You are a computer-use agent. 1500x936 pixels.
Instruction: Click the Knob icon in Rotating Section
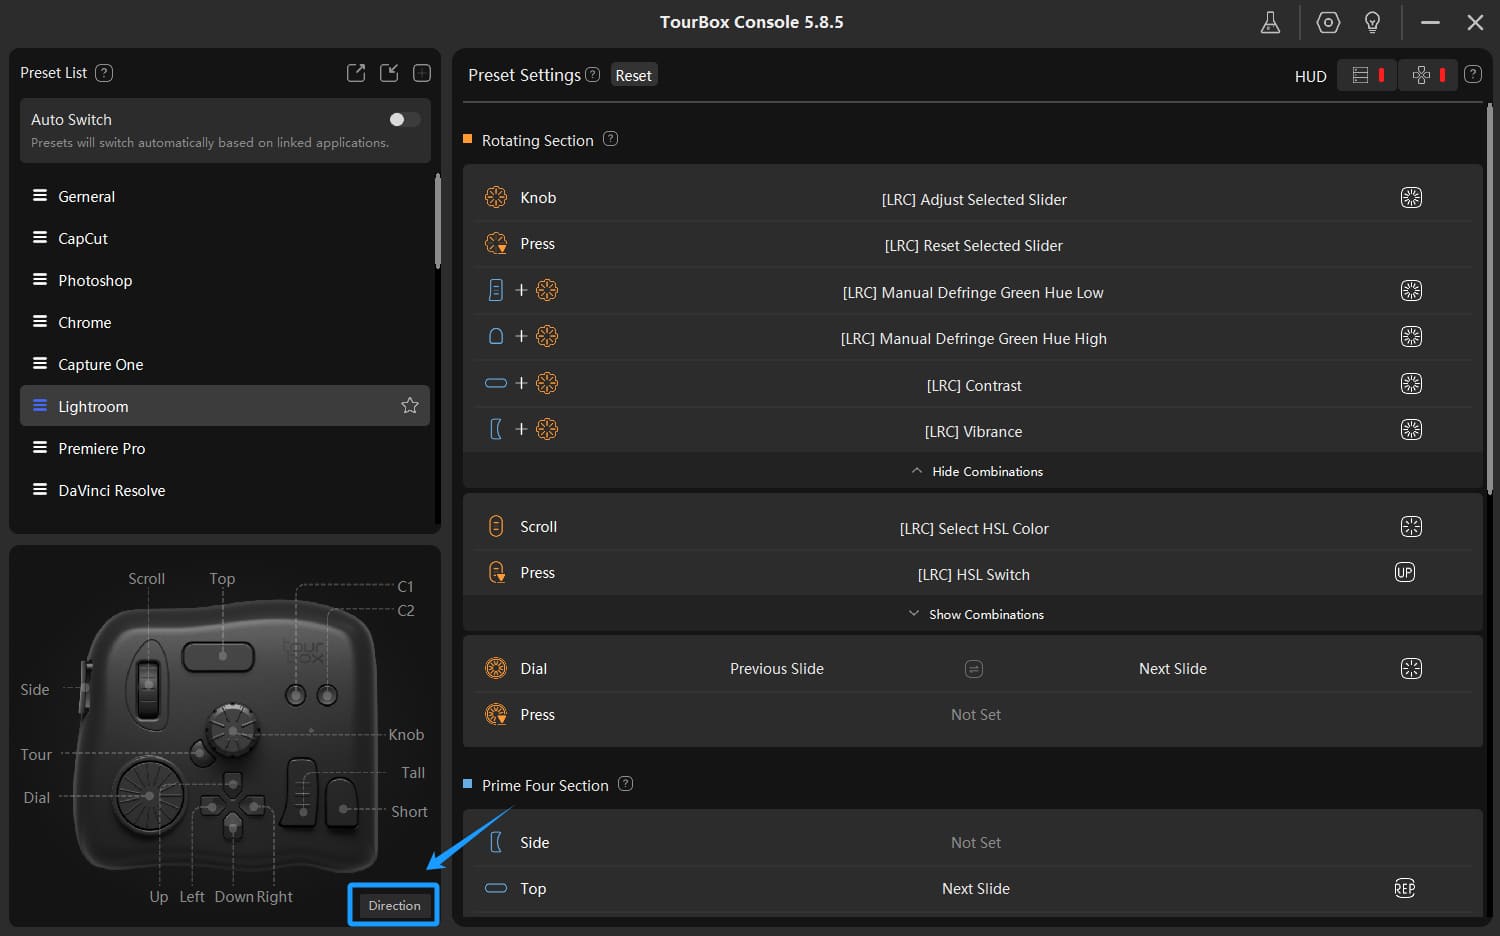(496, 197)
